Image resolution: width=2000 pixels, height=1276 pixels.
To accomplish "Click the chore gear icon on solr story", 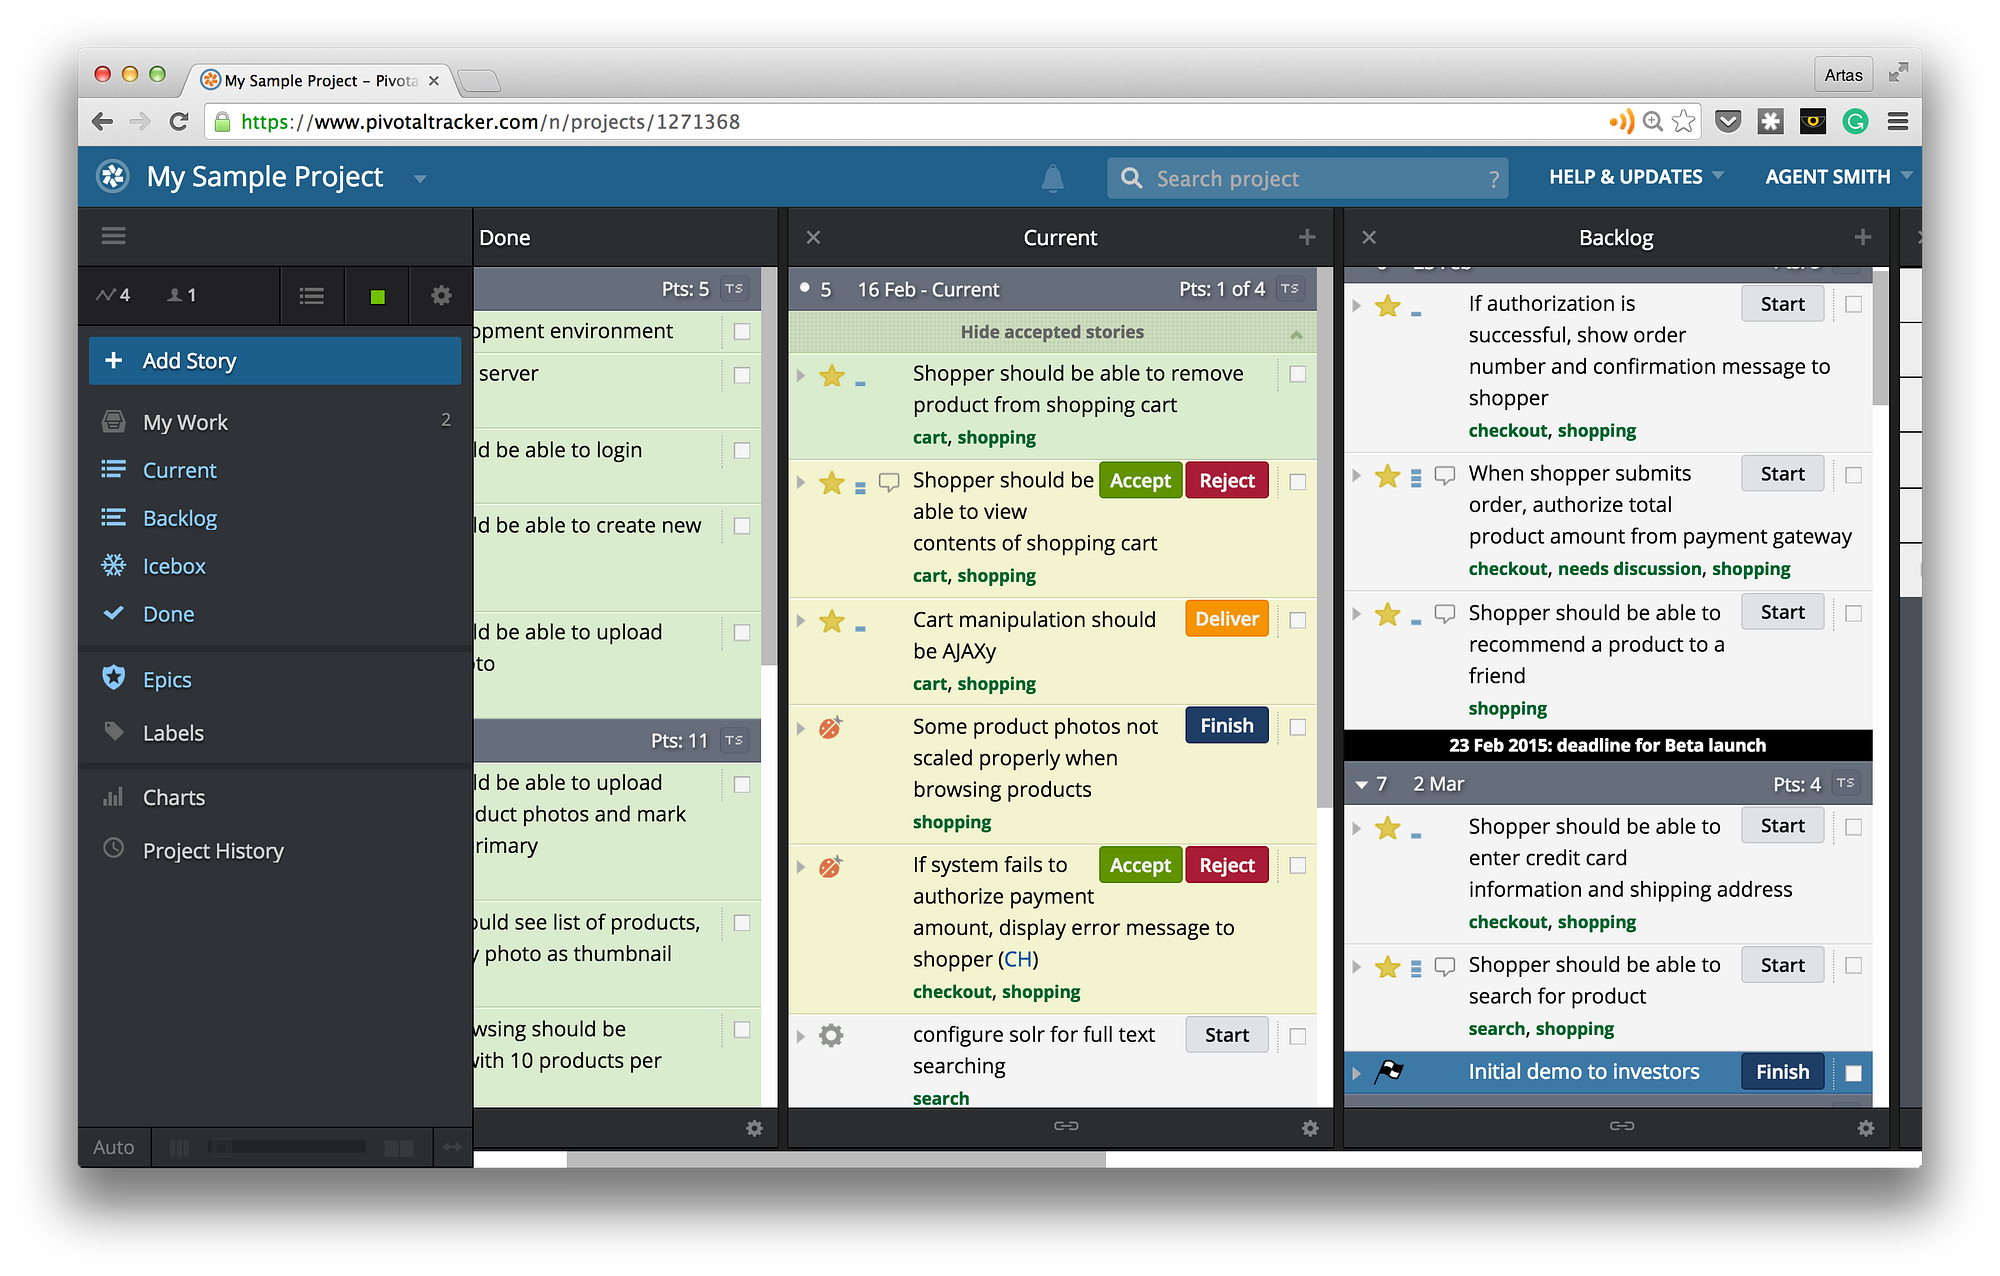I will point(830,1035).
